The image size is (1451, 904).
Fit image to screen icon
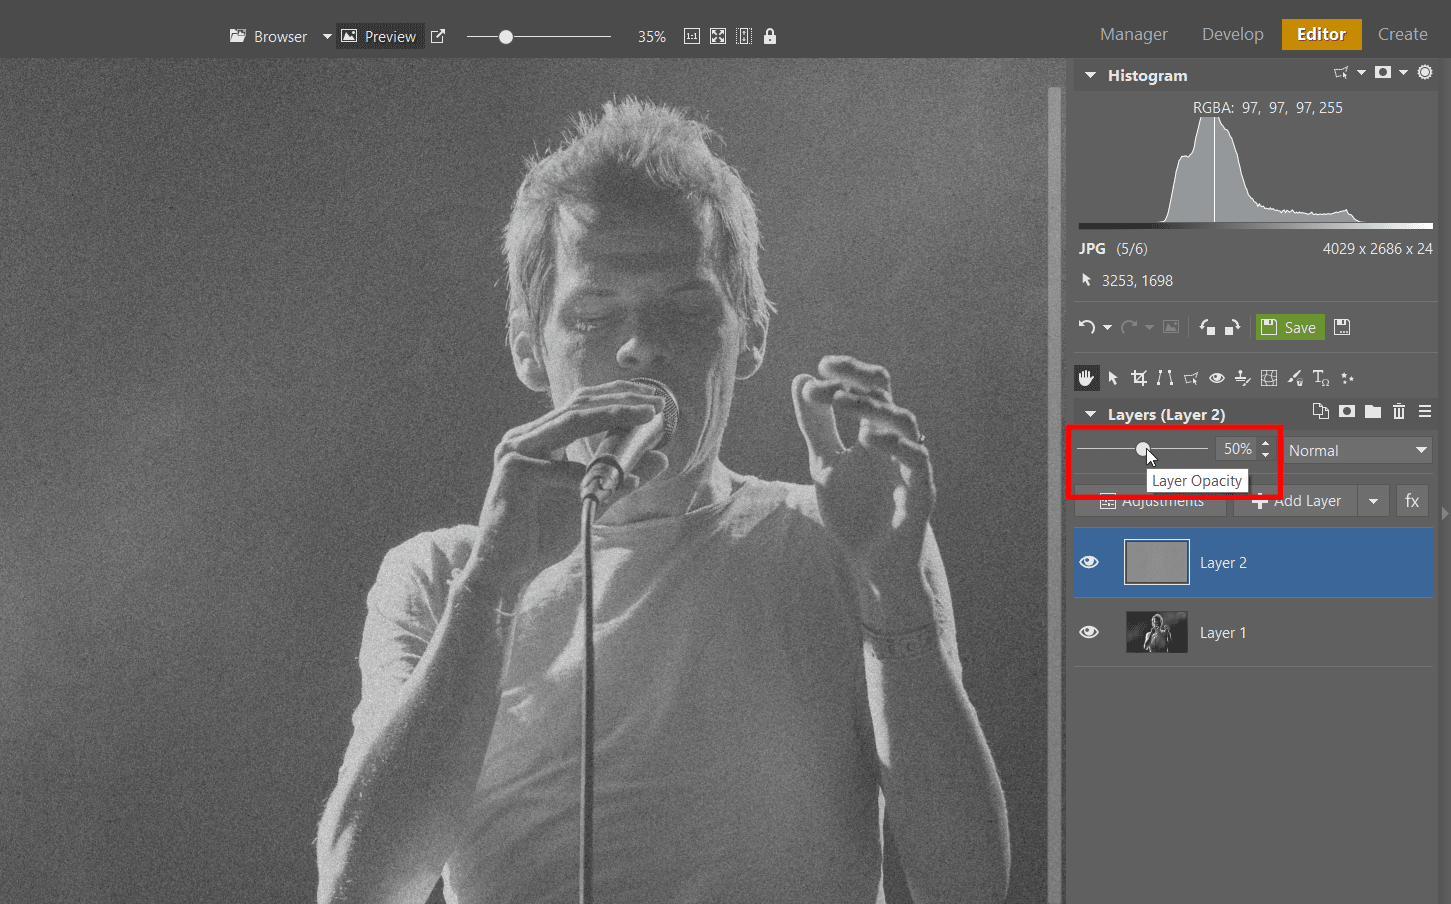coord(718,36)
